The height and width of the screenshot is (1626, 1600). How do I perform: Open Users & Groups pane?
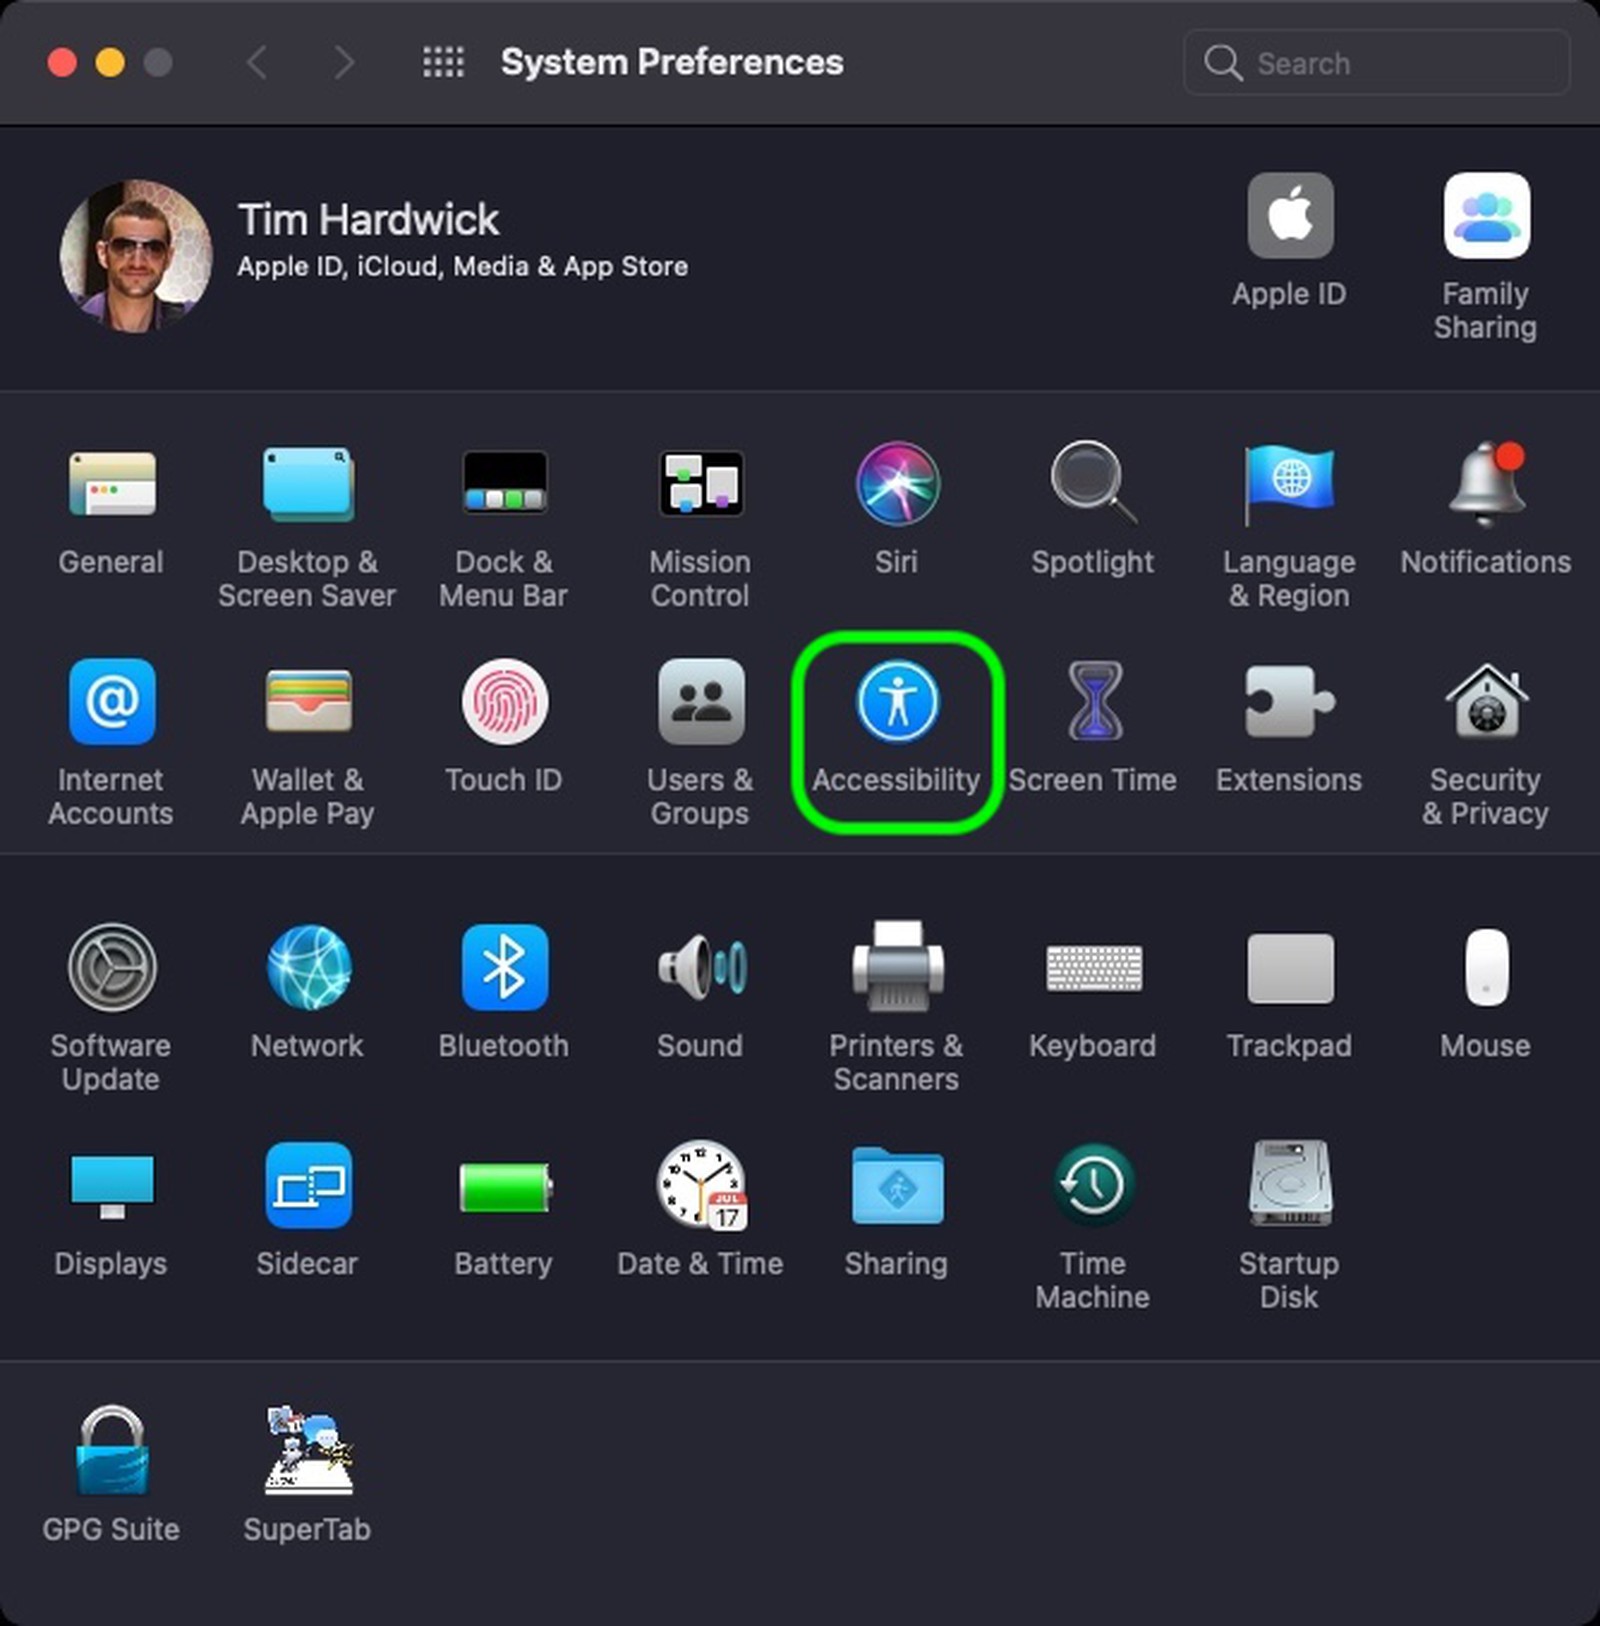[700, 702]
